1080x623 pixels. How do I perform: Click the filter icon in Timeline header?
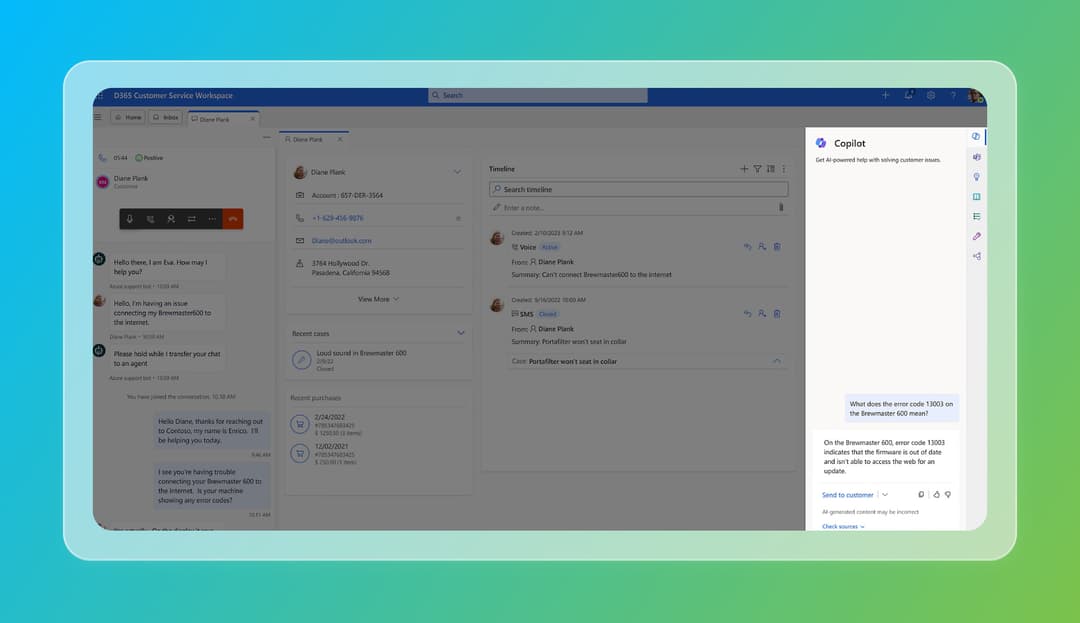click(x=757, y=169)
